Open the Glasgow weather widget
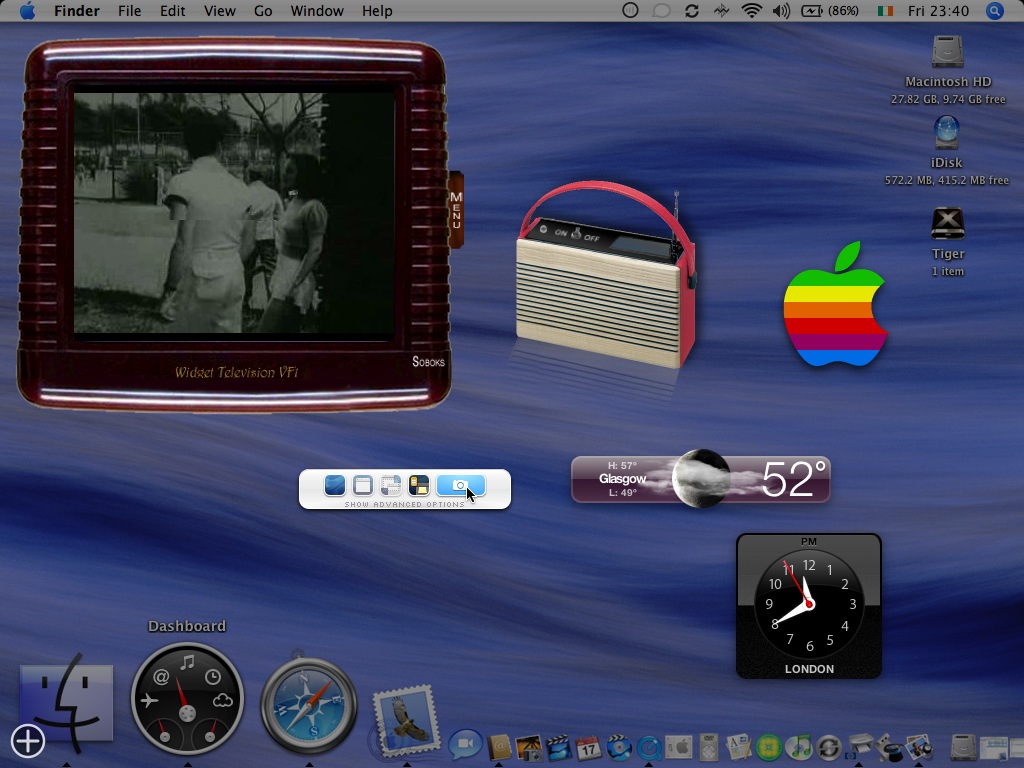 [700, 480]
